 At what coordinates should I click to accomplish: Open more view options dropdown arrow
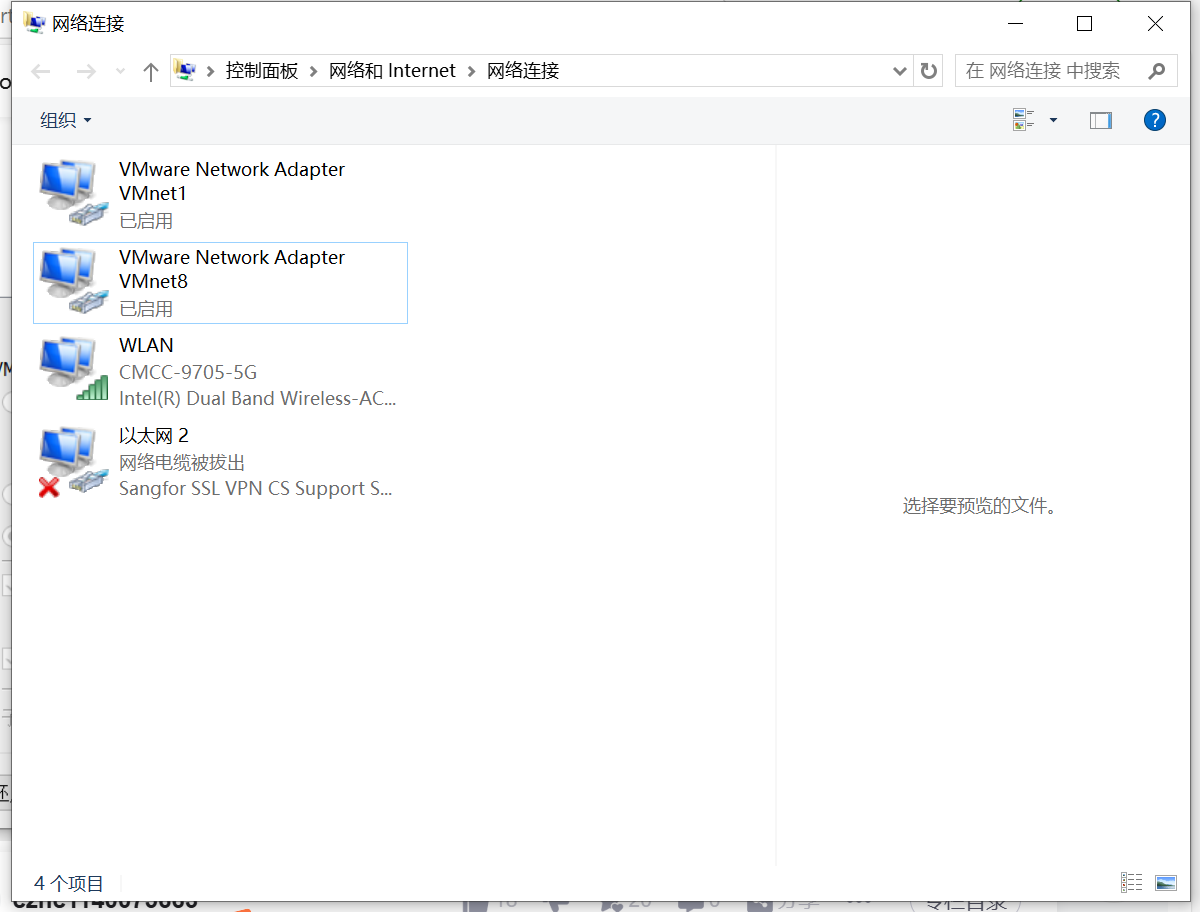point(1053,120)
